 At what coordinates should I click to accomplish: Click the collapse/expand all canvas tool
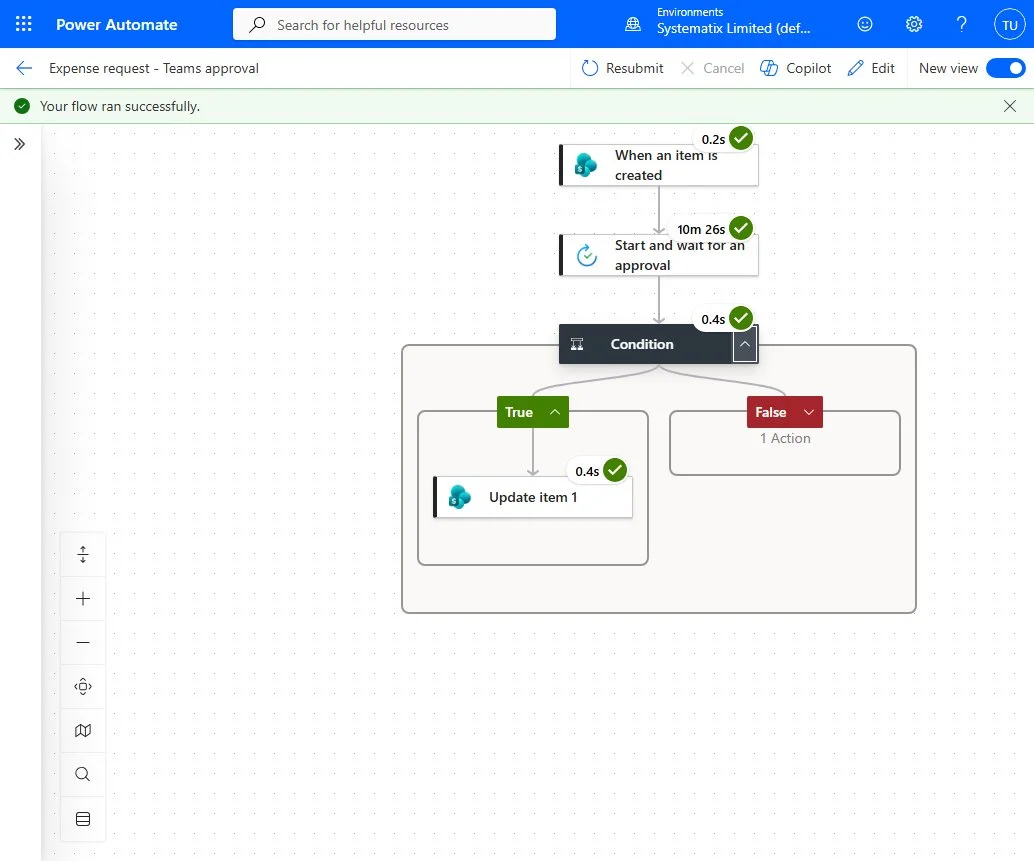(x=83, y=554)
